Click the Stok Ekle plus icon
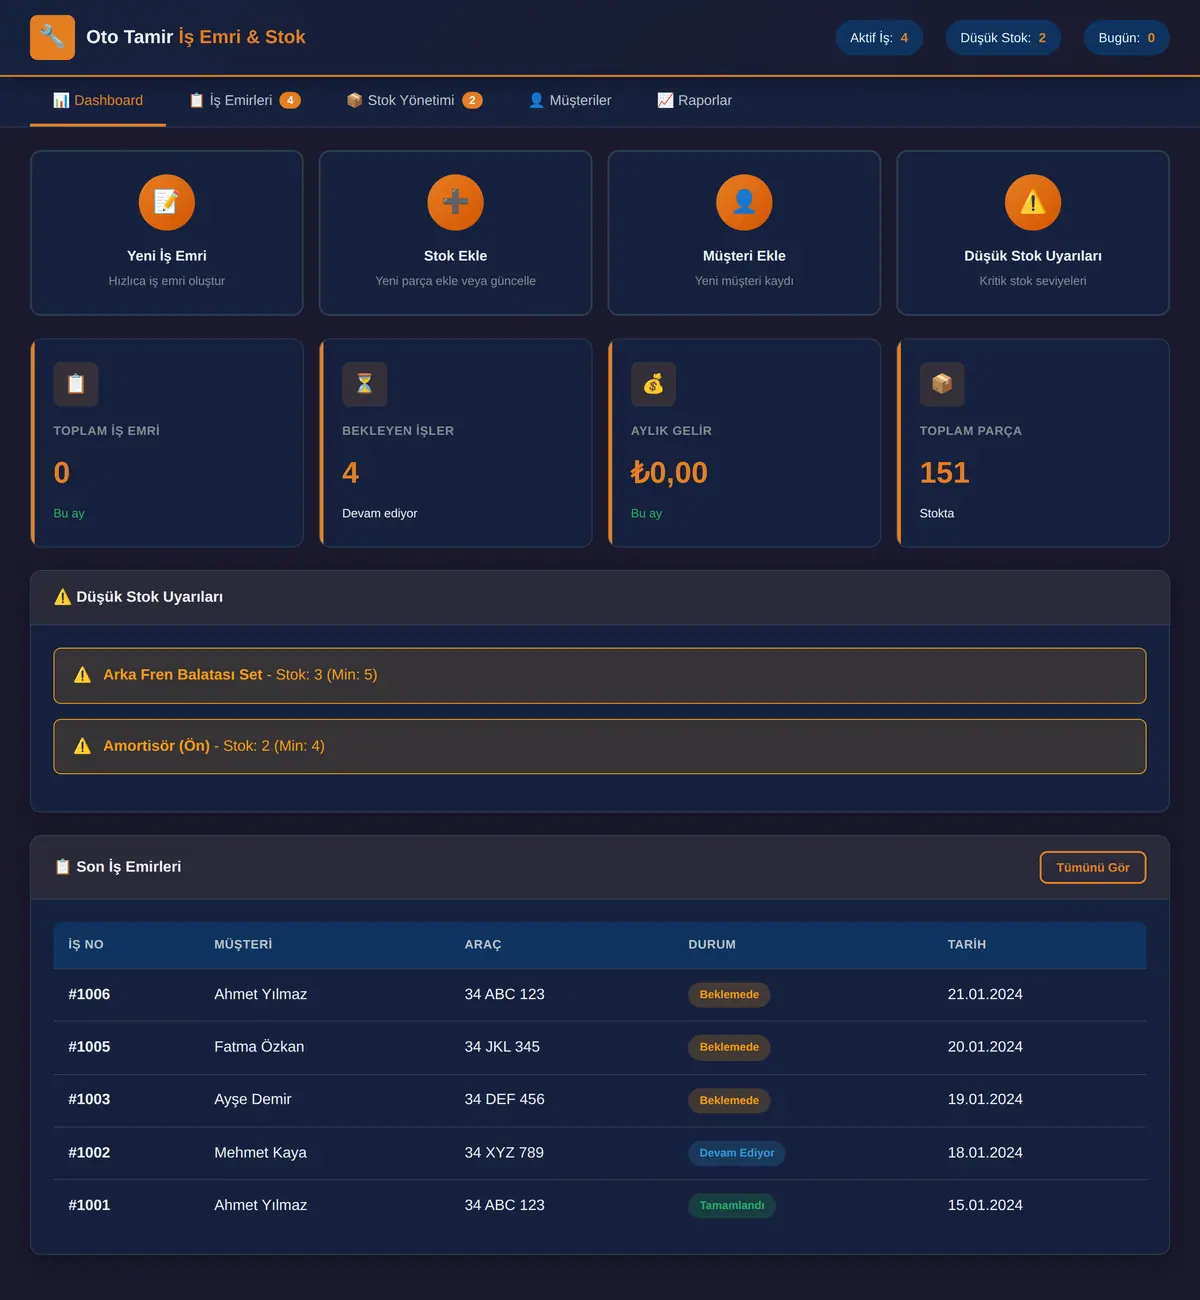The width and height of the screenshot is (1200, 1300). pyautogui.click(x=455, y=202)
